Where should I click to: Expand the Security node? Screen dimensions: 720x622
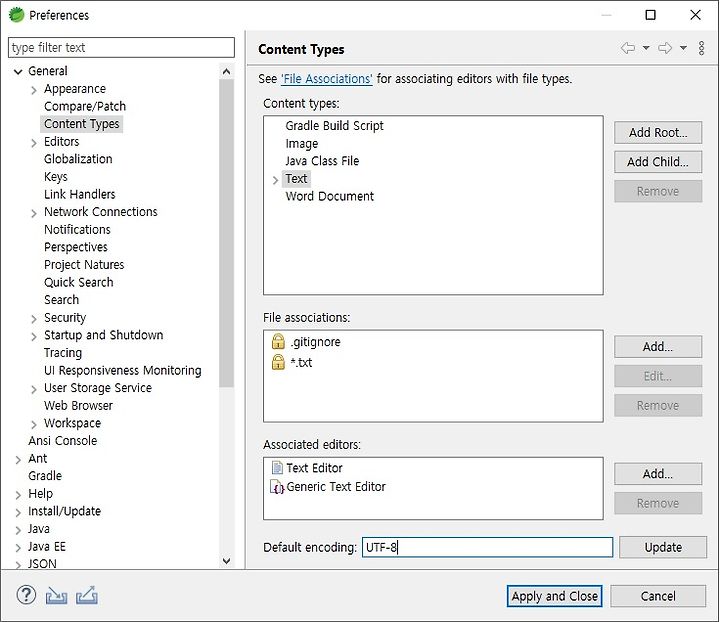[x=34, y=319]
